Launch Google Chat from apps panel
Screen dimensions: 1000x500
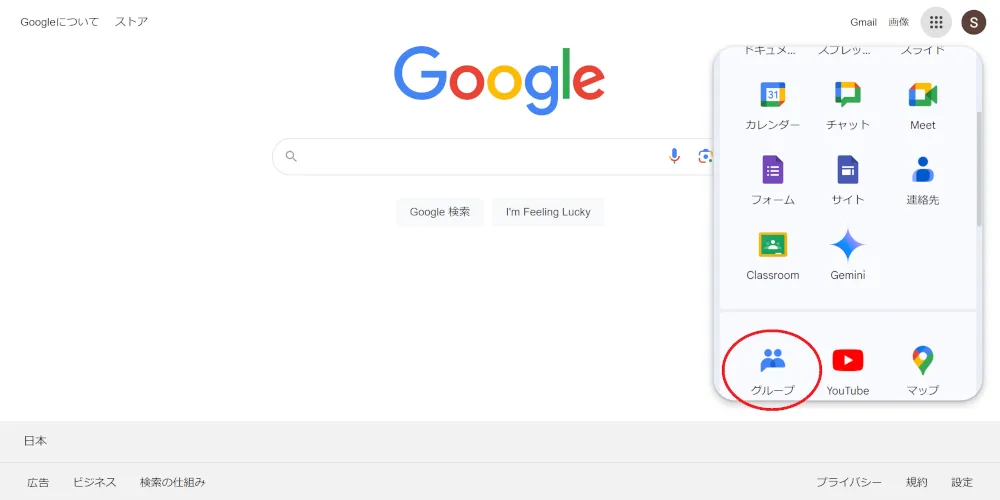point(847,105)
